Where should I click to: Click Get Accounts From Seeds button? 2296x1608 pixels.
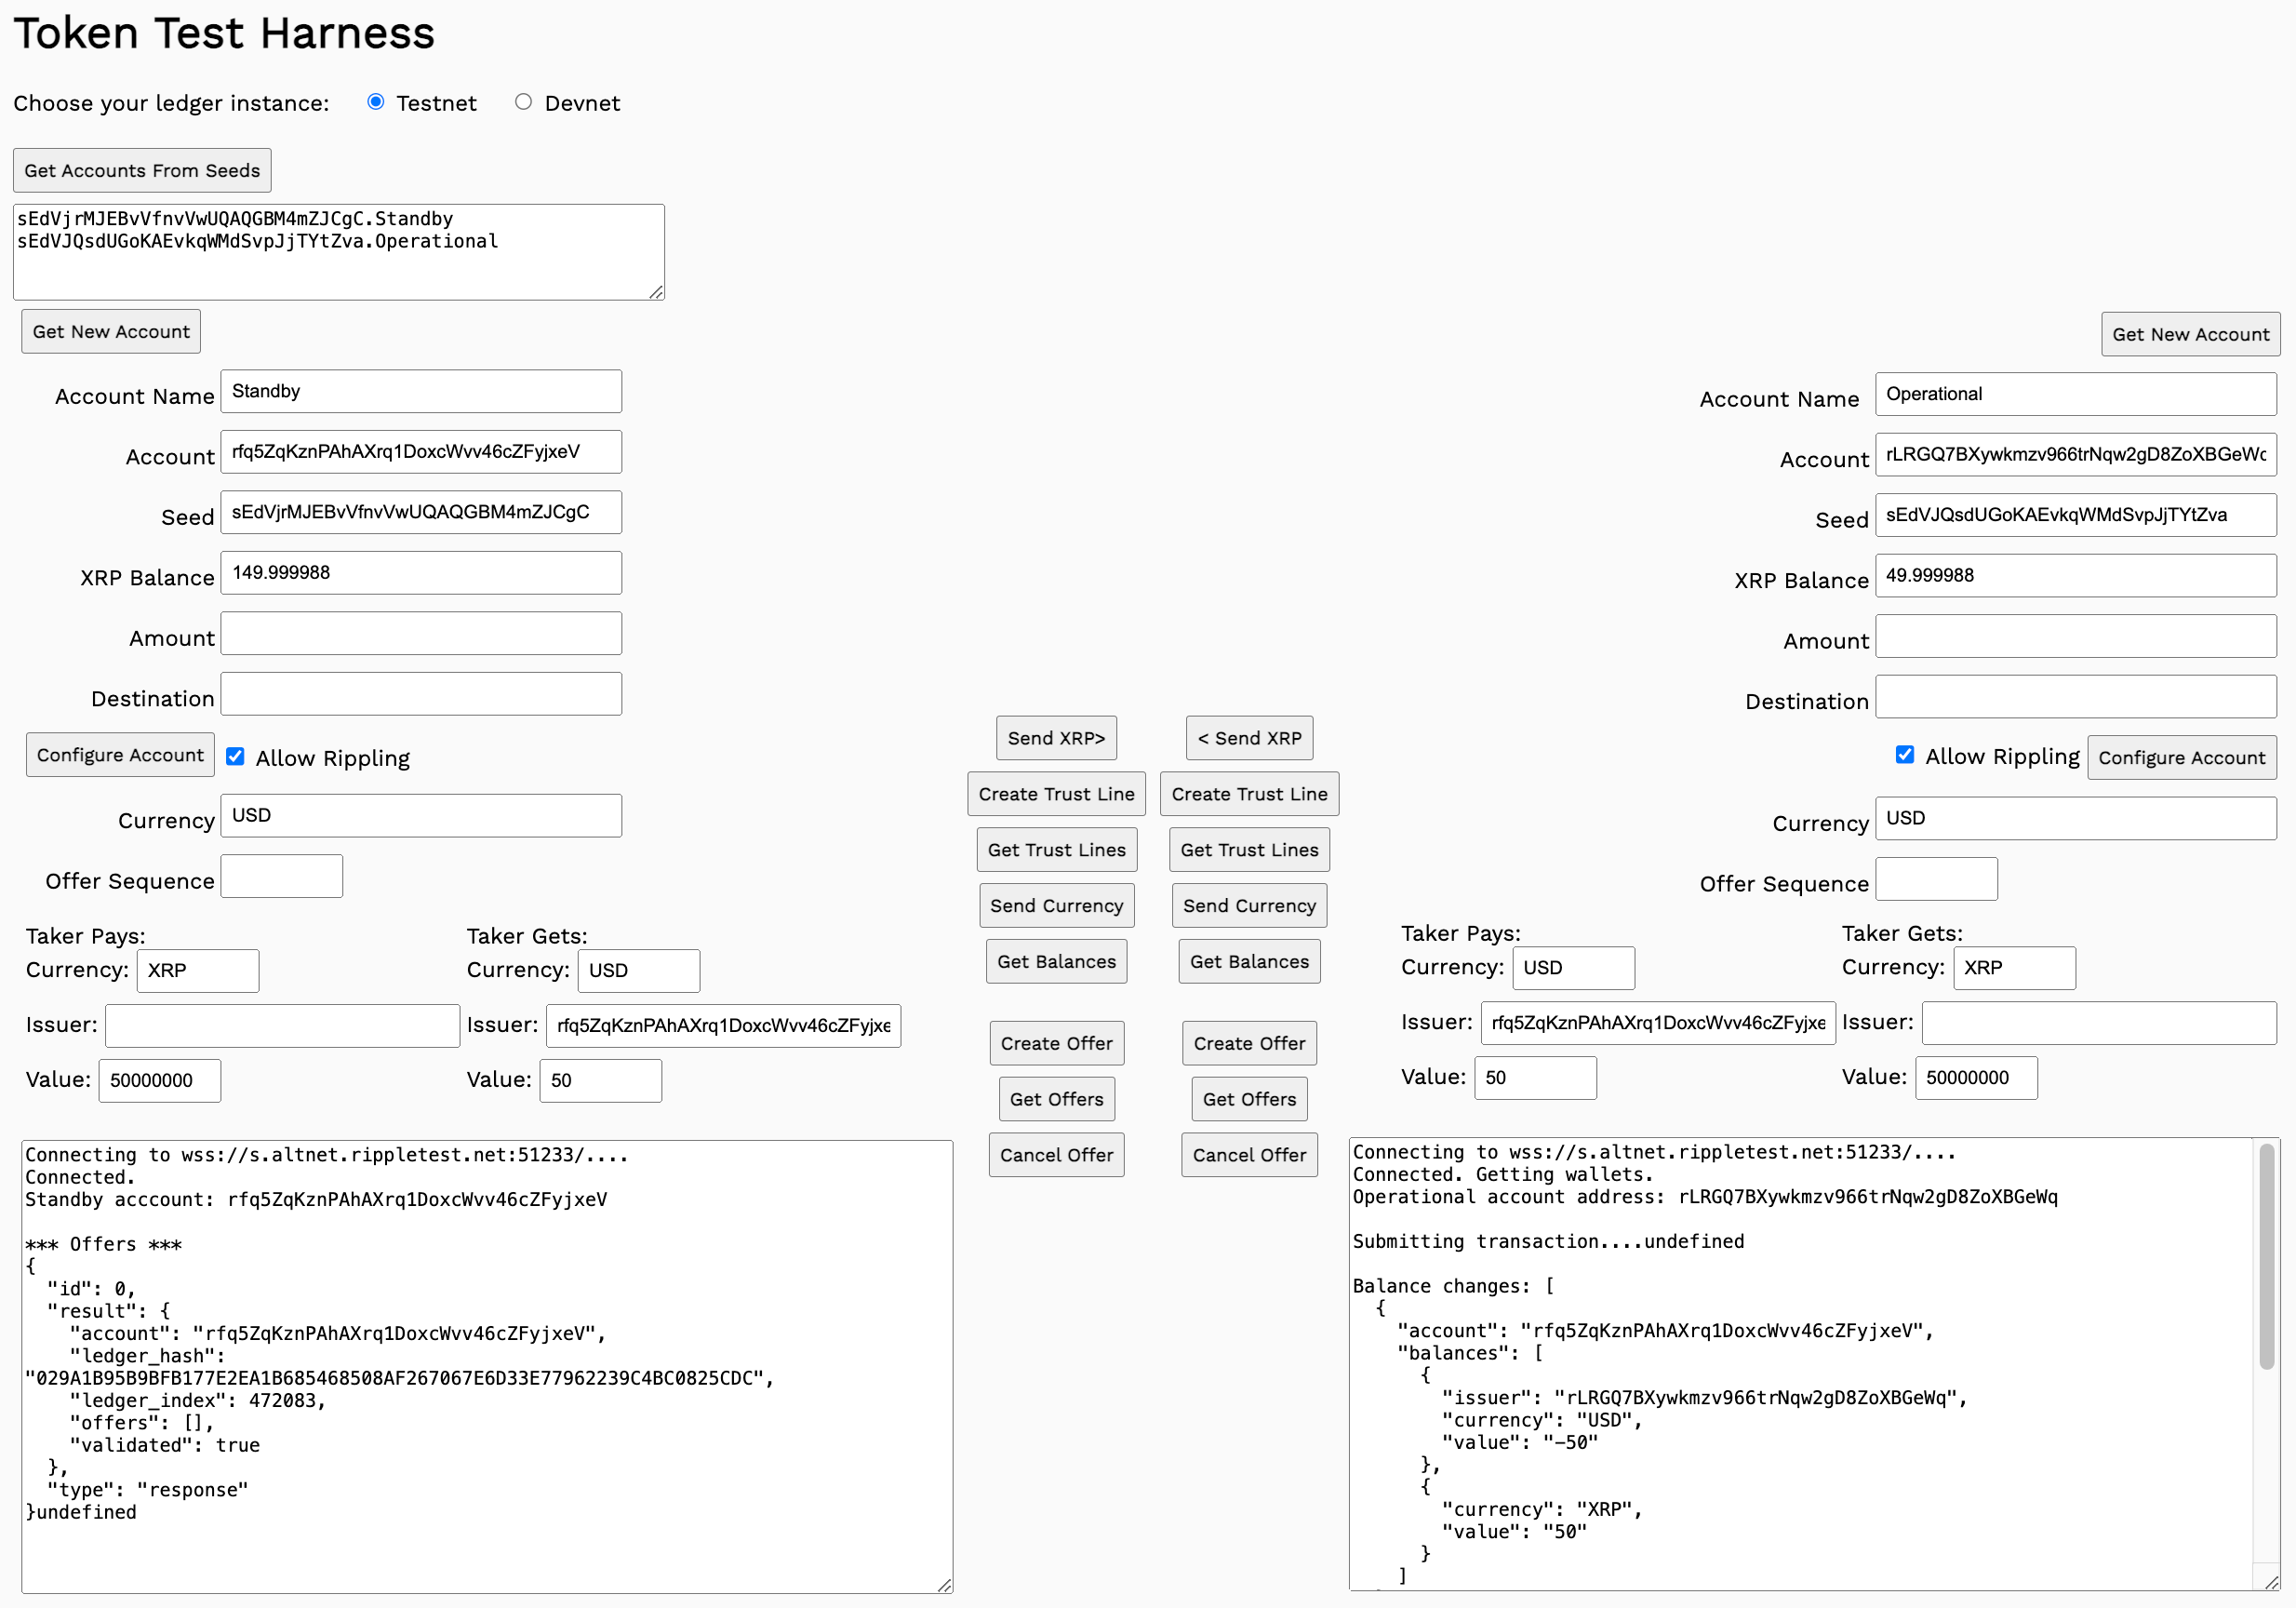pos(142,171)
